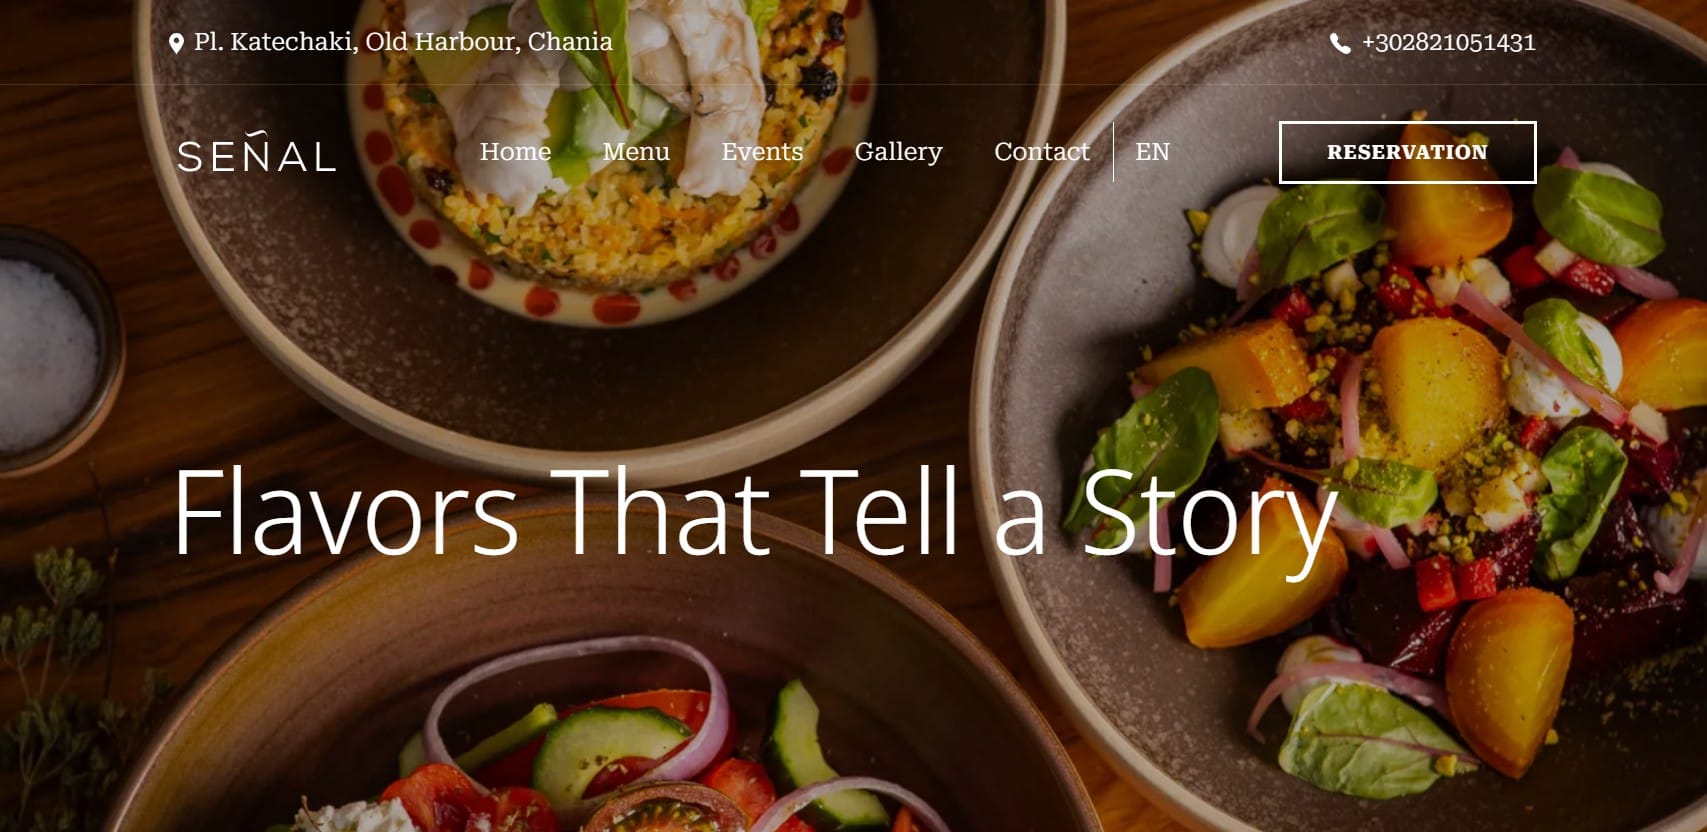Click the shrimp bulgur dish image
The width and height of the screenshot is (1707, 832).
coord(600,200)
